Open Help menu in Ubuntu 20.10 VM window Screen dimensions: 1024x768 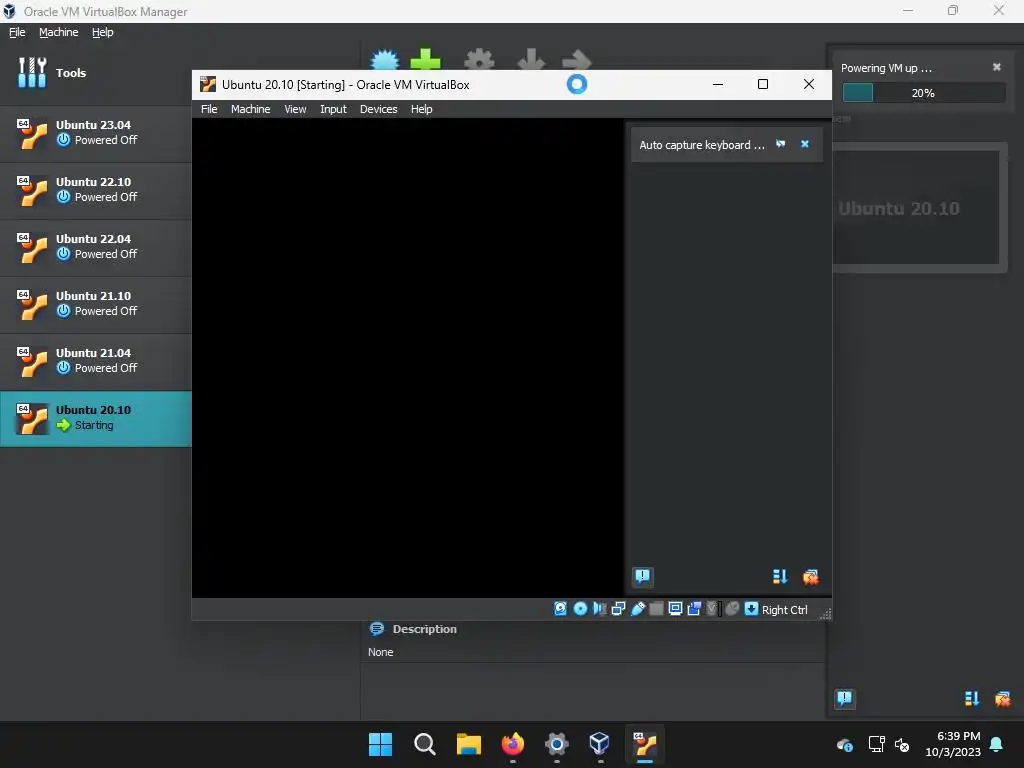click(x=421, y=109)
